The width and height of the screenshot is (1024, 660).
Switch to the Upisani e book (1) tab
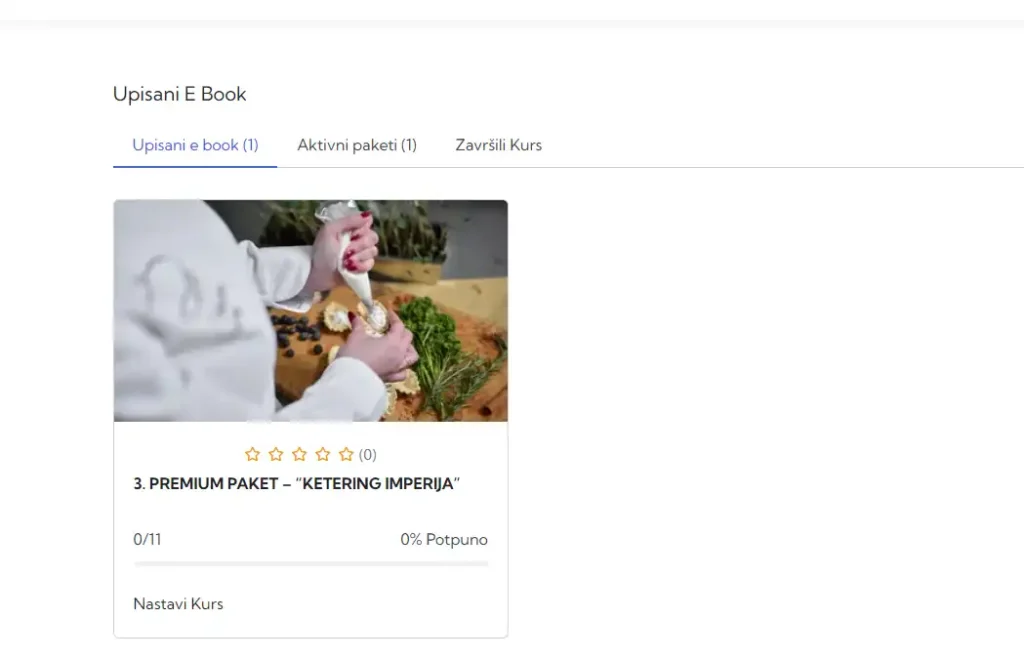195,145
